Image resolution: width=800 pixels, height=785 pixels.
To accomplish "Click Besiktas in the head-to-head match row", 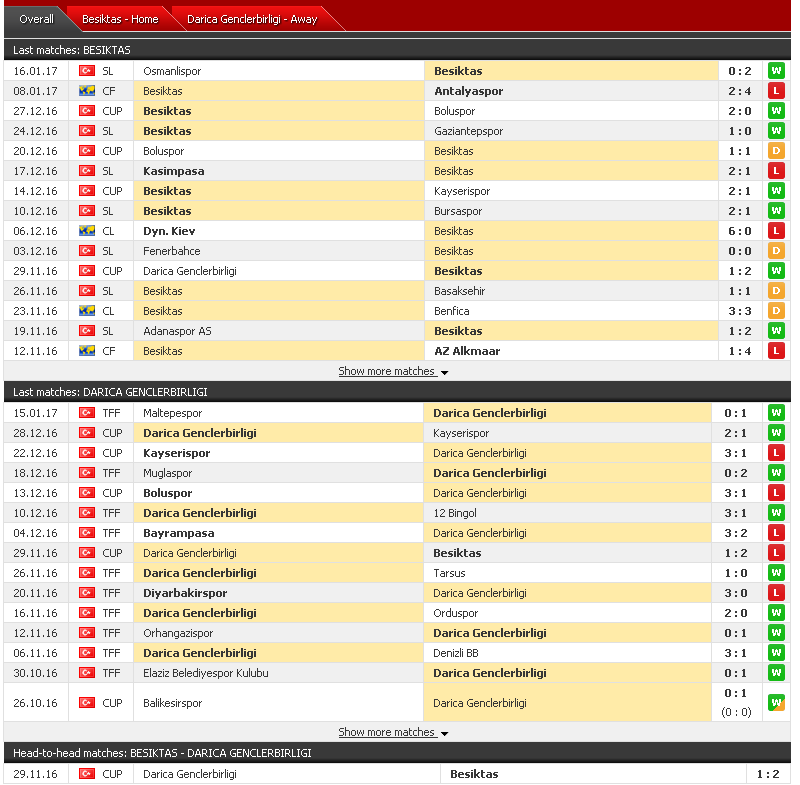I will (474, 774).
